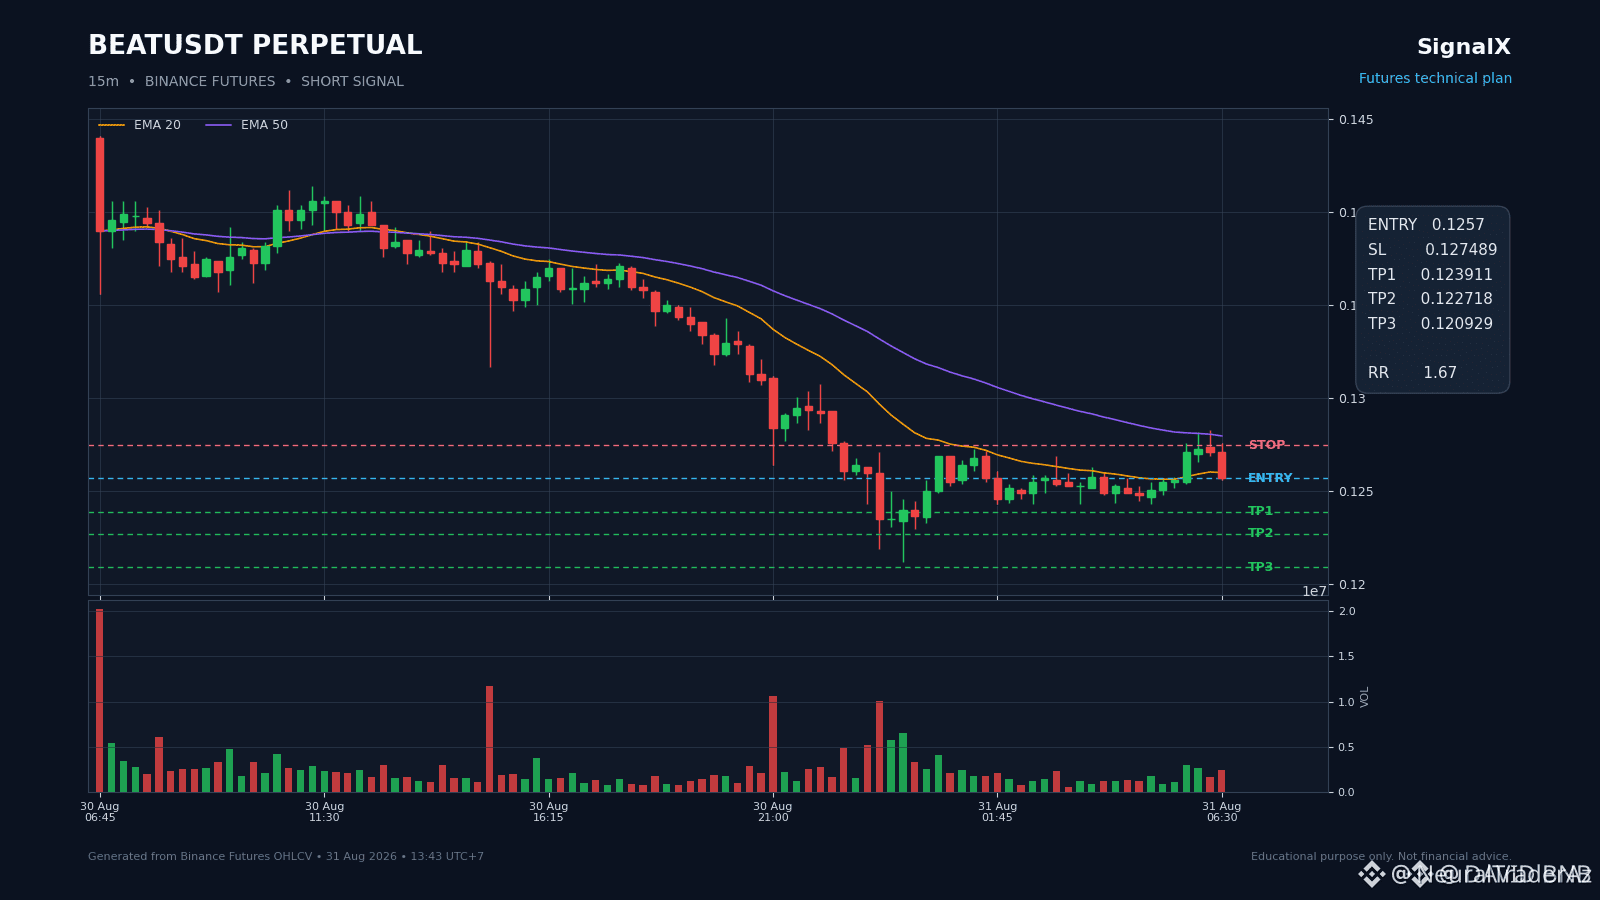Click the Generated from Binance Futures OHLCV footer
The width and height of the screenshot is (1600, 900).
tap(286, 857)
